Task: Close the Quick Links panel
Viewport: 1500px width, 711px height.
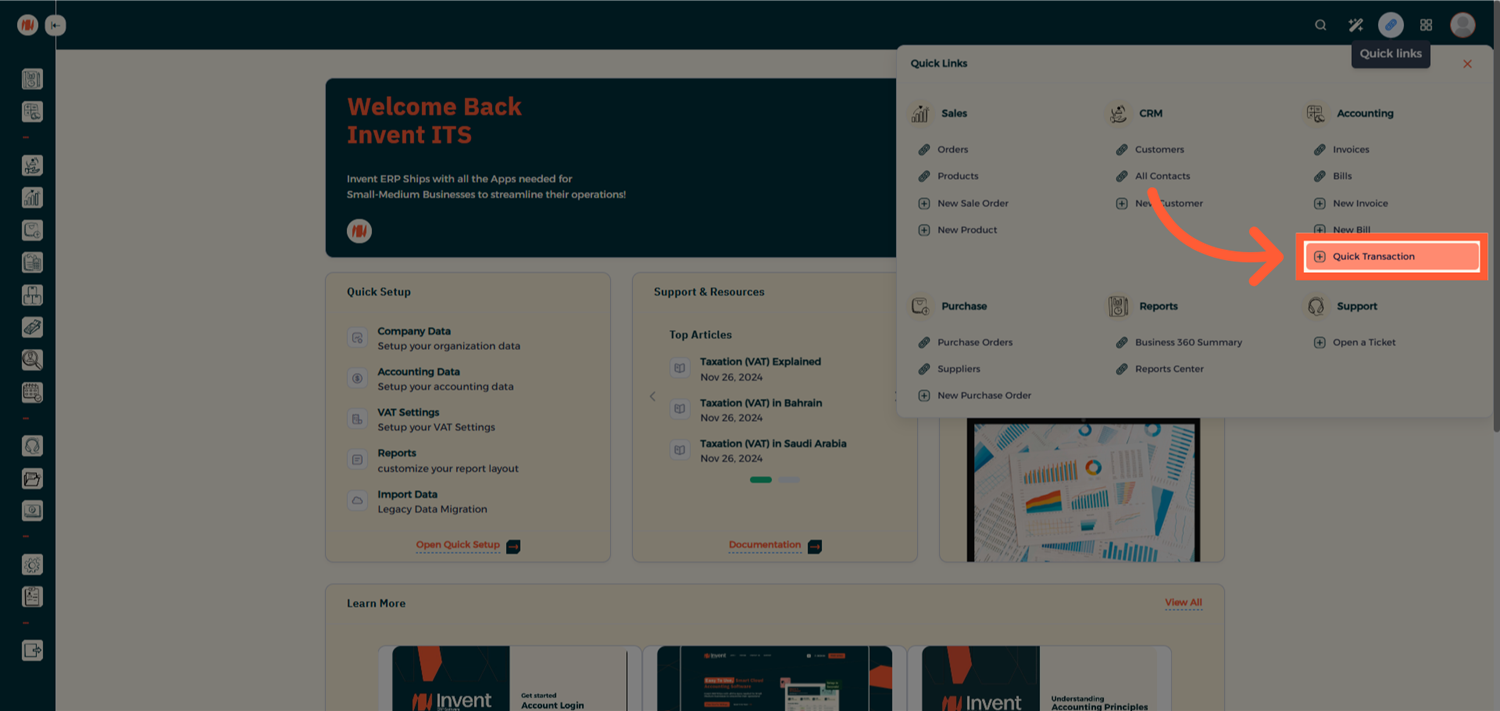Action: pyautogui.click(x=1467, y=64)
